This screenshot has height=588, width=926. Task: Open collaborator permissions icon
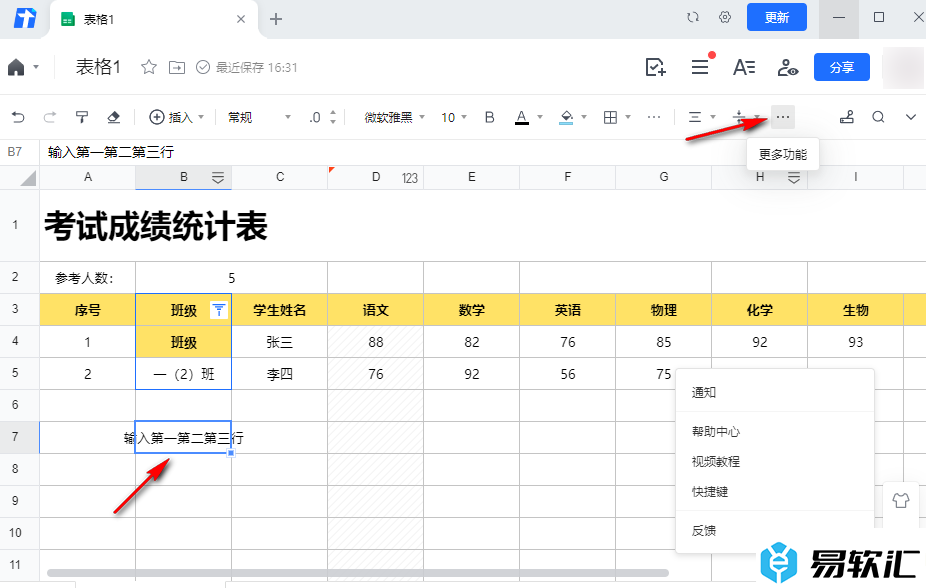788,67
